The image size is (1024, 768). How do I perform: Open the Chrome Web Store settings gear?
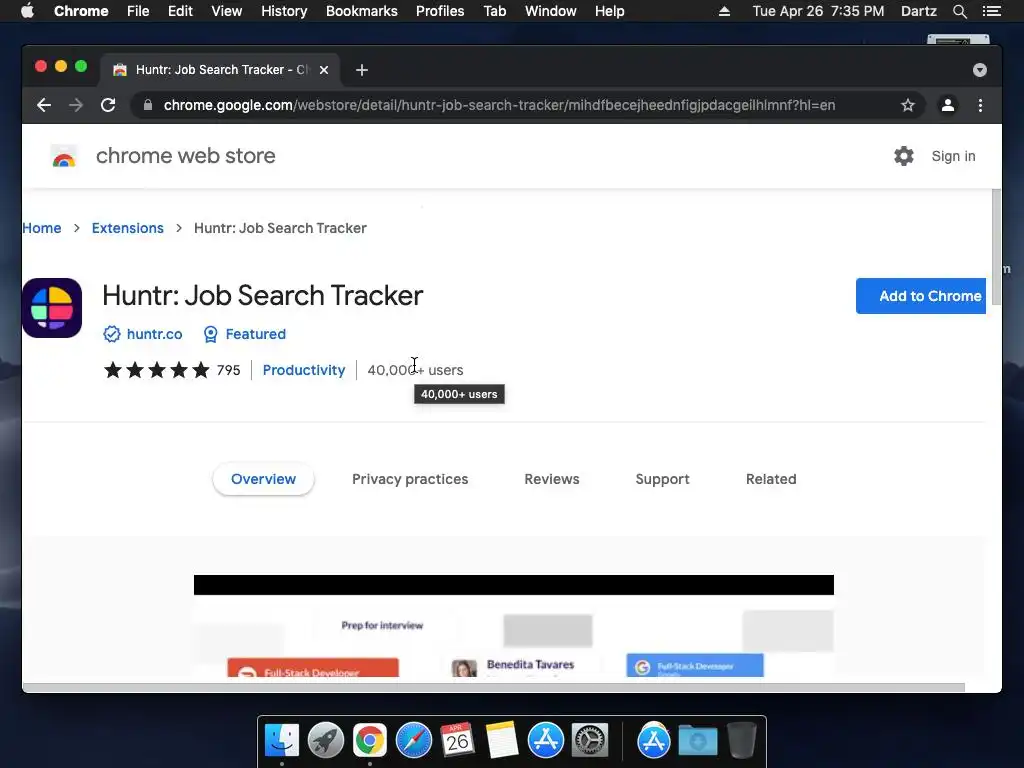904,156
